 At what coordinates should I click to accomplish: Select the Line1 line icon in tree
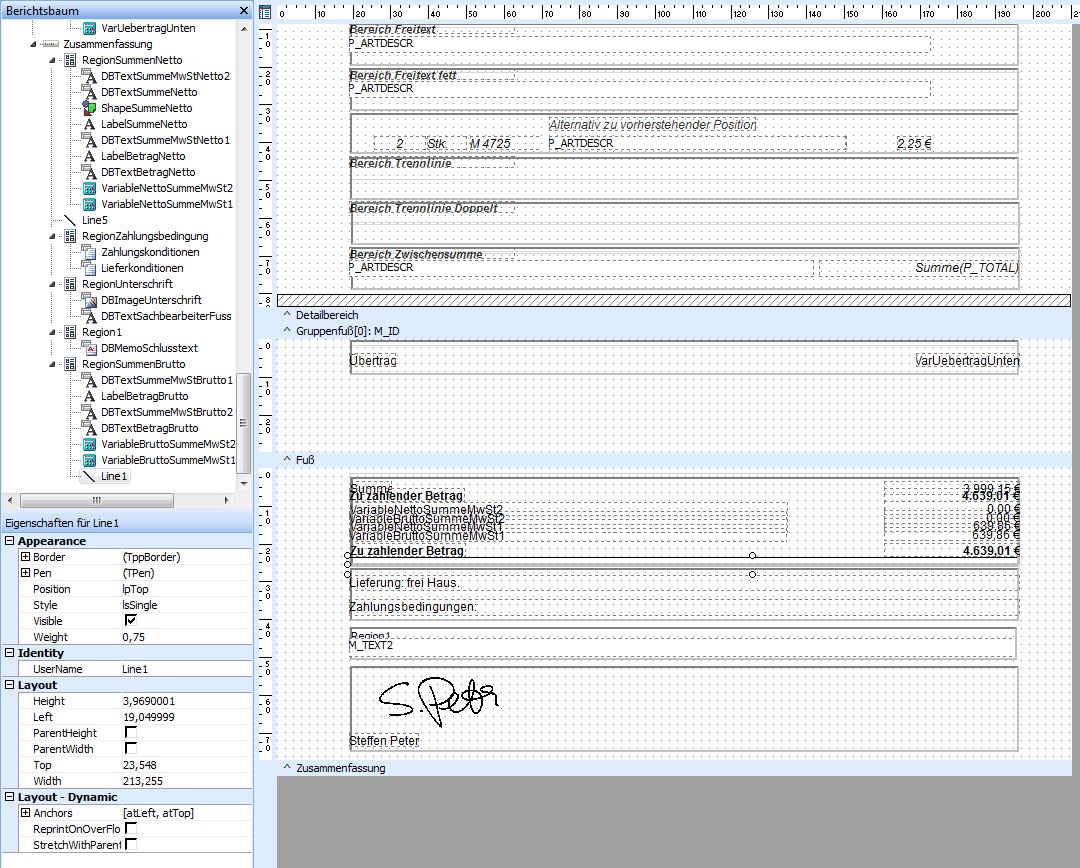(90, 476)
